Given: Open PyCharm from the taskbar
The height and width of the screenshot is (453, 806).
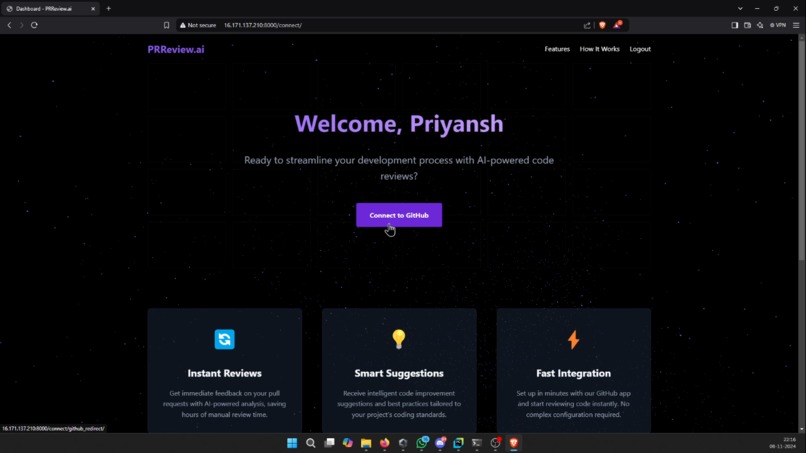Looking at the screenshot, I should [459, 443].
